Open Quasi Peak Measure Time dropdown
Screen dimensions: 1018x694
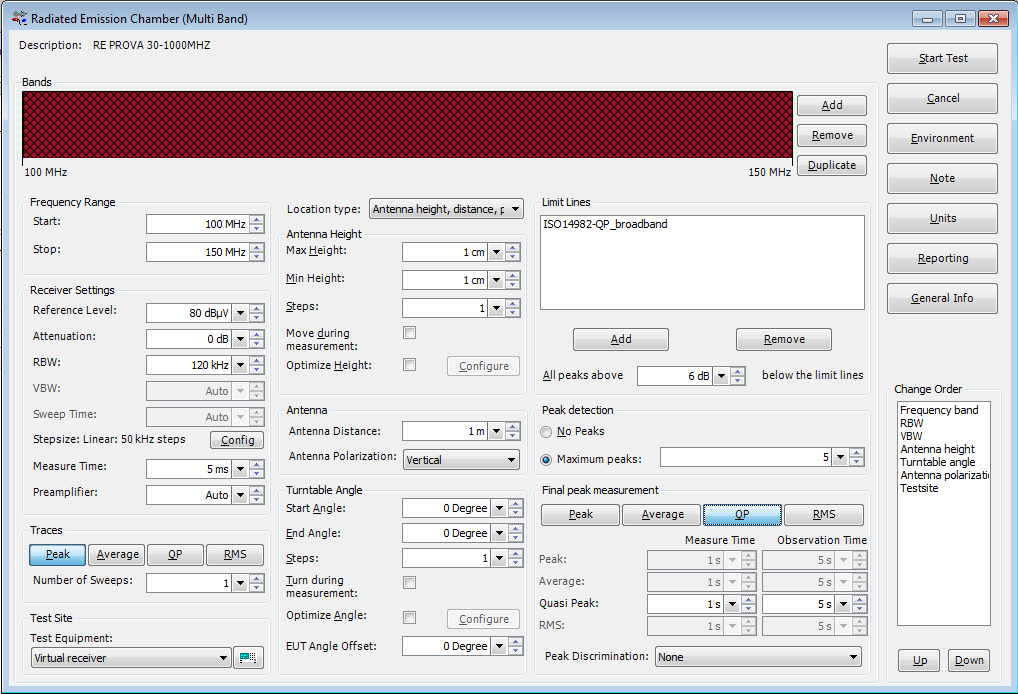pos(732,604)
